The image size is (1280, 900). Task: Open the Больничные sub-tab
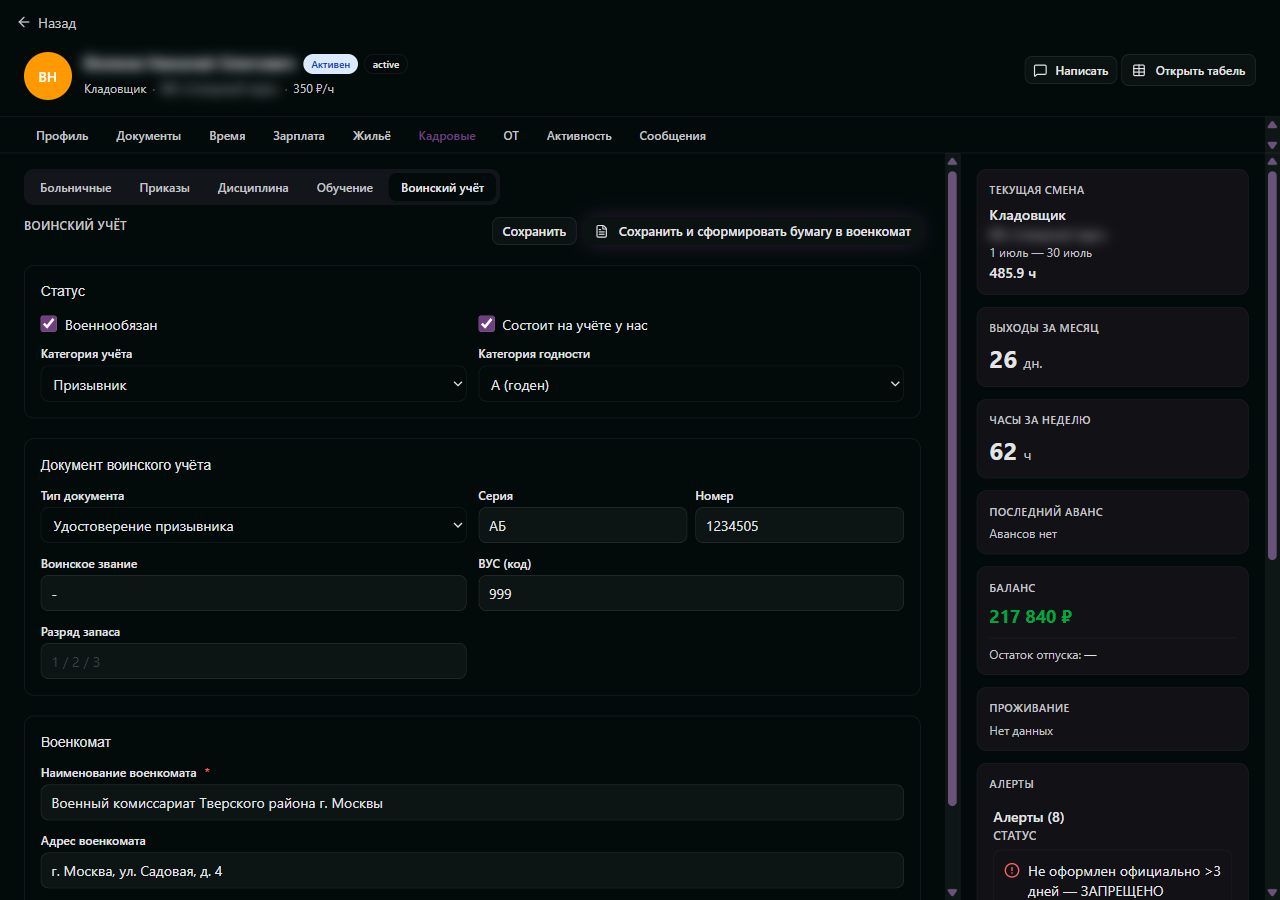pos(76,188)
